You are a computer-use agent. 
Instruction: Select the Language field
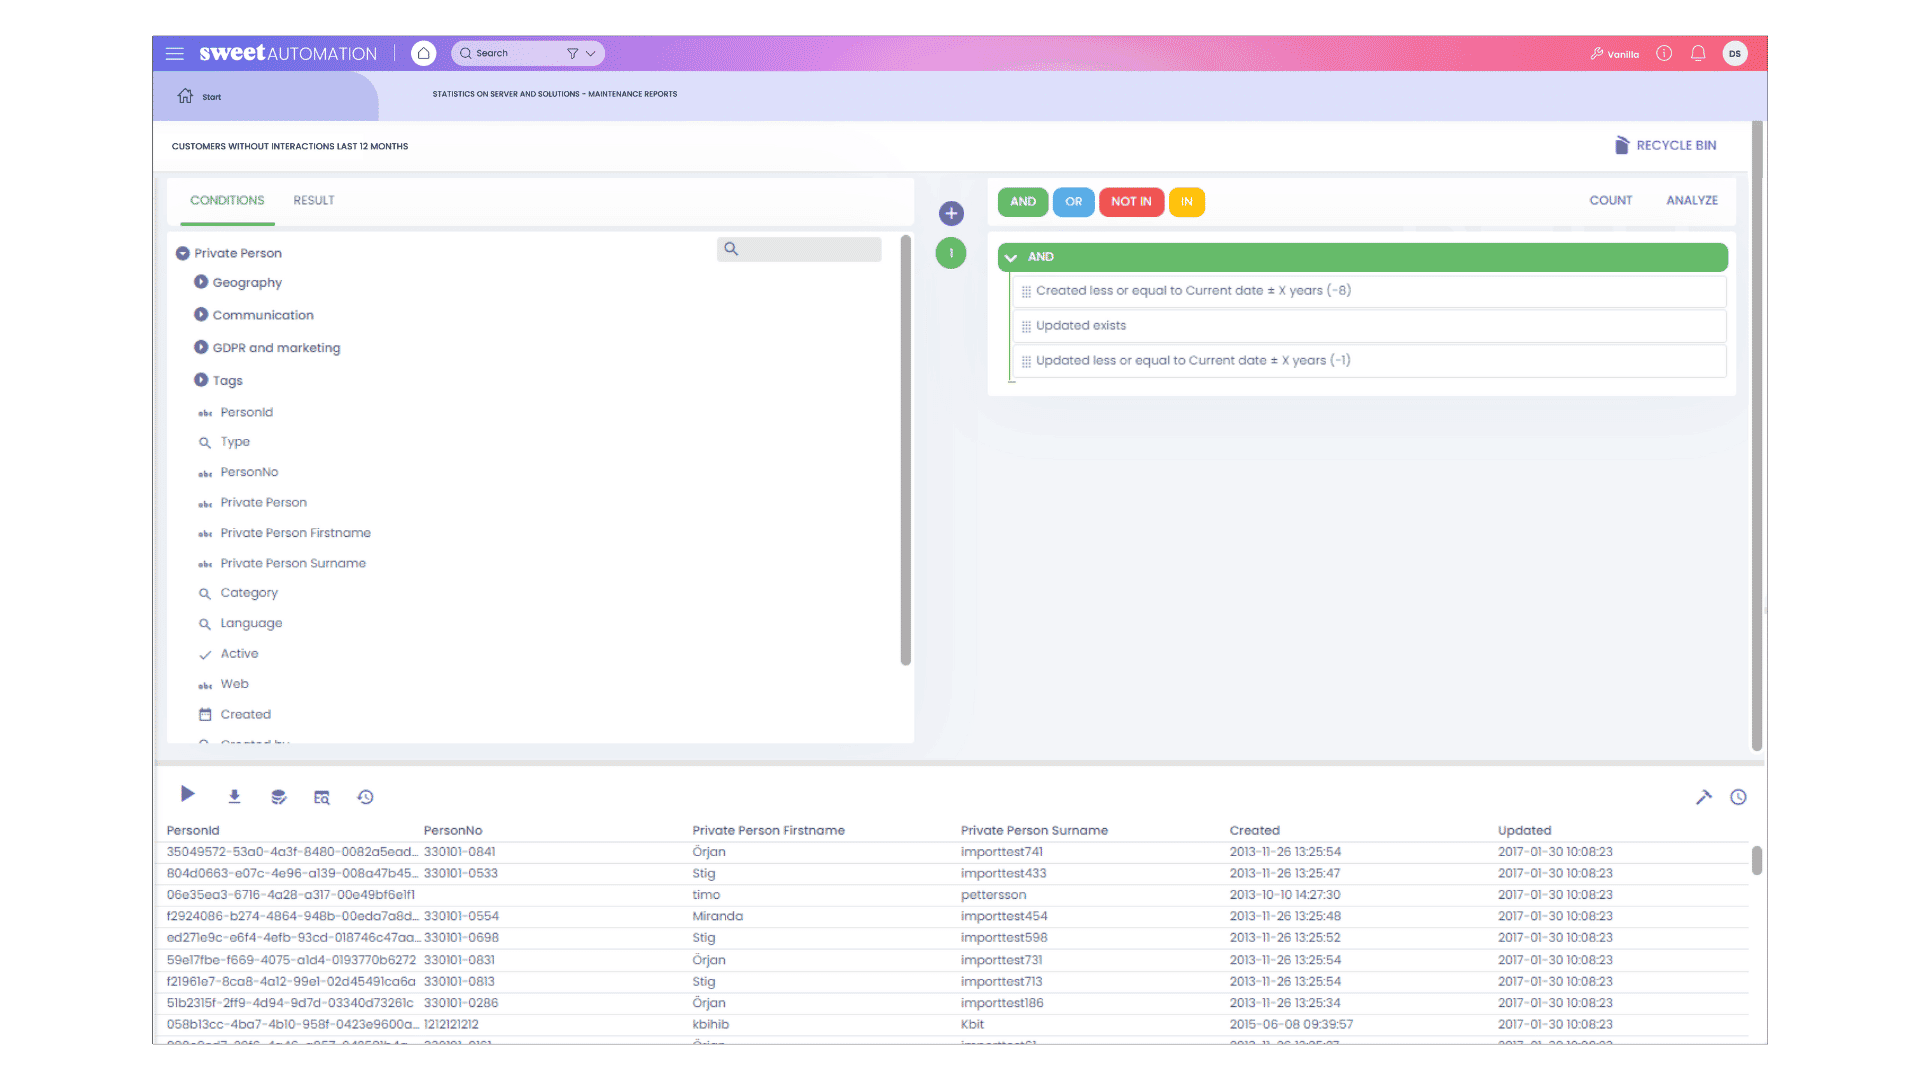[x=251, y=623]
